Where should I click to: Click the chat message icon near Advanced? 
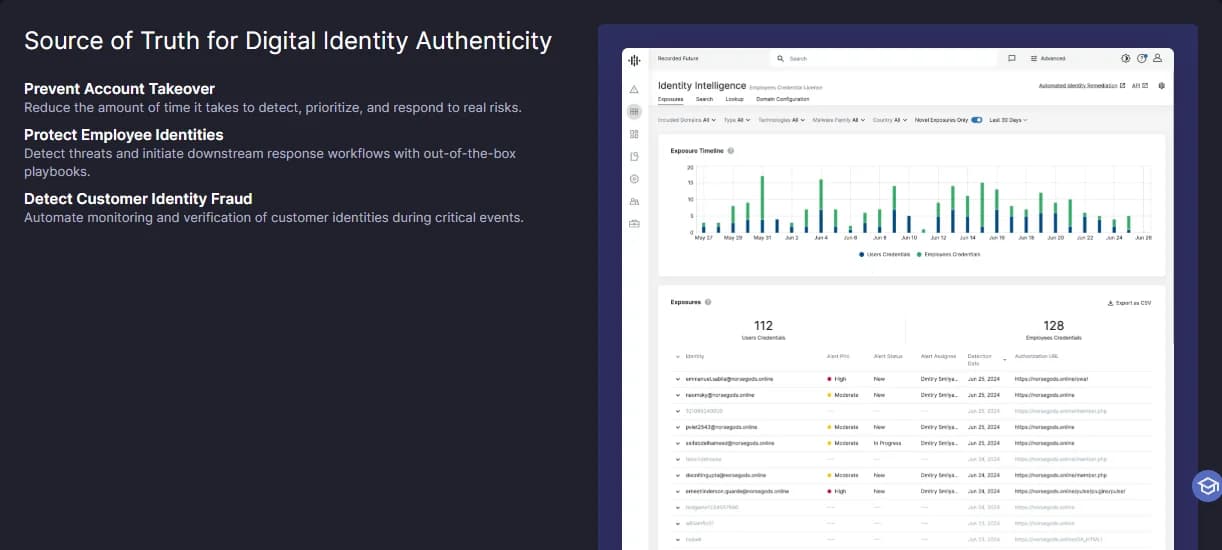pyautogui.click(x=1012, y=58)
